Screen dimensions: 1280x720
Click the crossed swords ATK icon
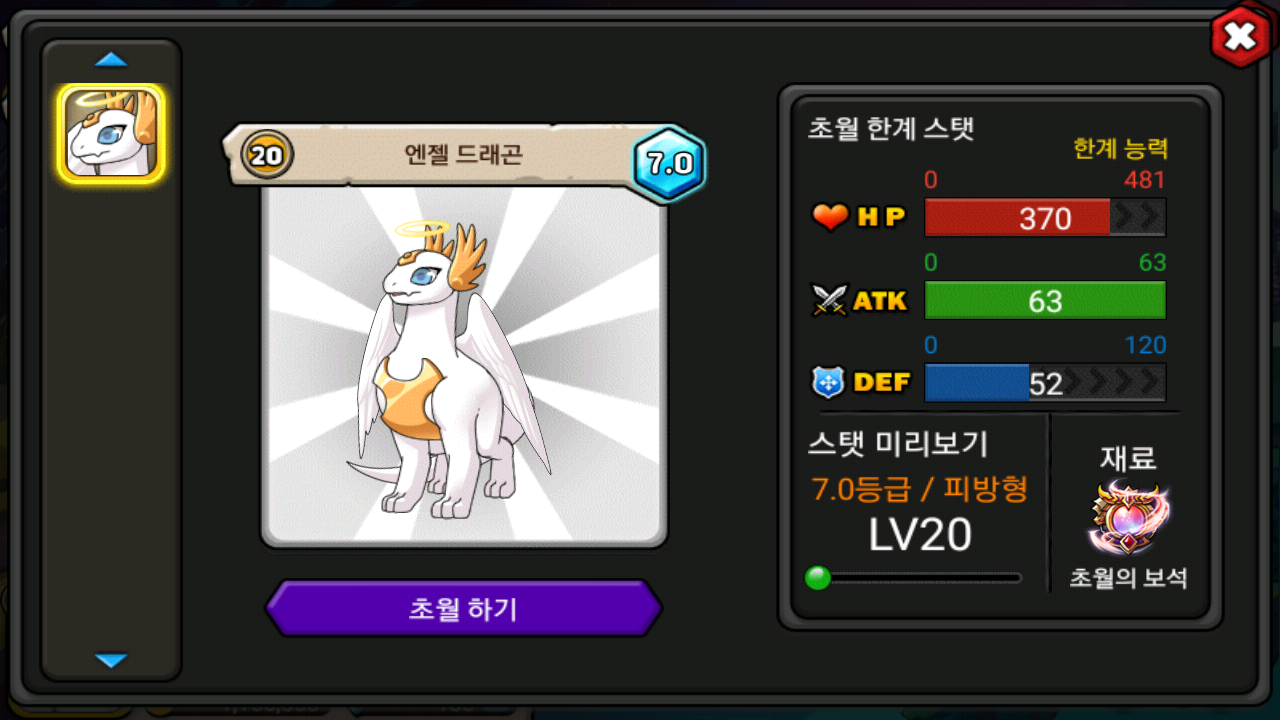point(830,300)
